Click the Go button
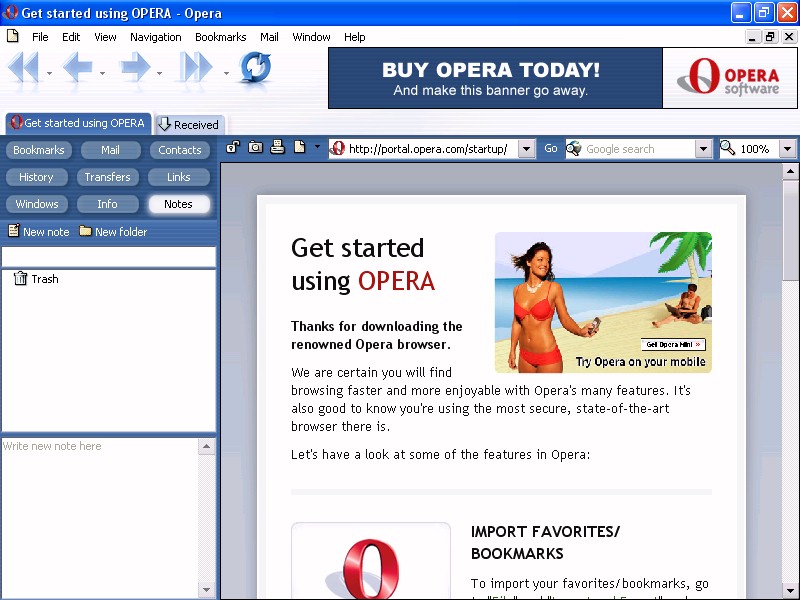 [551, 148]
